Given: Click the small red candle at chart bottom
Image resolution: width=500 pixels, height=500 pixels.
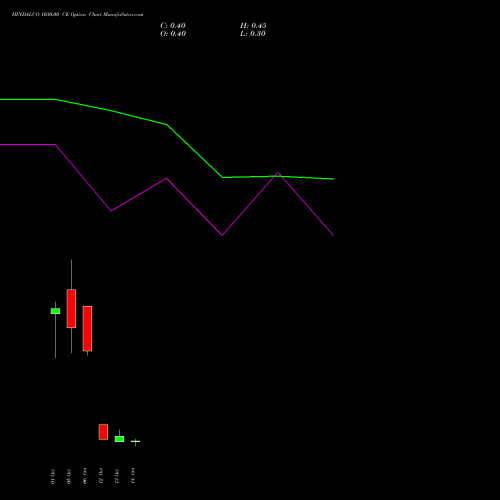Looking at the screenshot, I should coord(103,432).
